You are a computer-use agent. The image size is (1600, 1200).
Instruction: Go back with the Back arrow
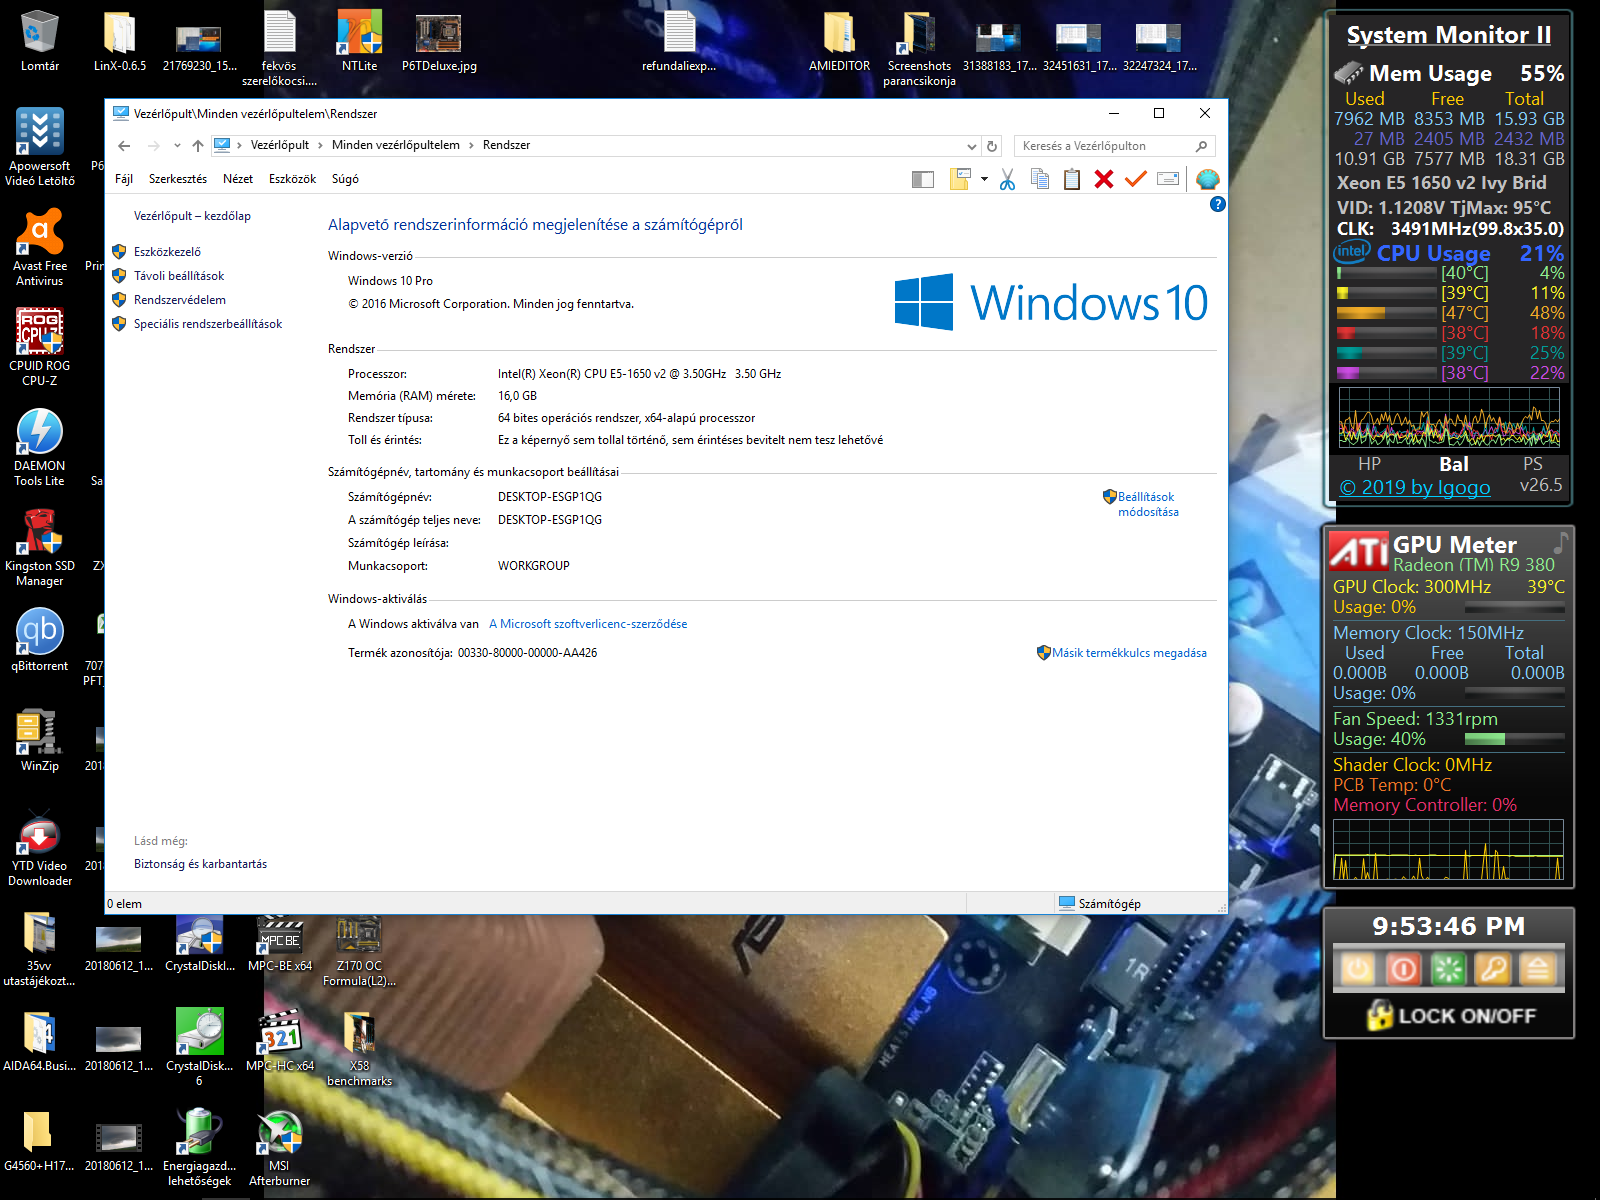[124, 146]
